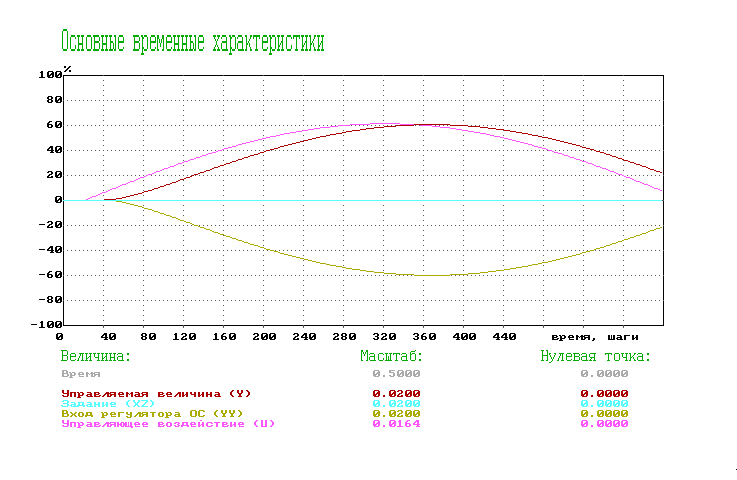737x480 pixels.
Task: Click the scale value 0.0164
Action: [x=396, y=424]
